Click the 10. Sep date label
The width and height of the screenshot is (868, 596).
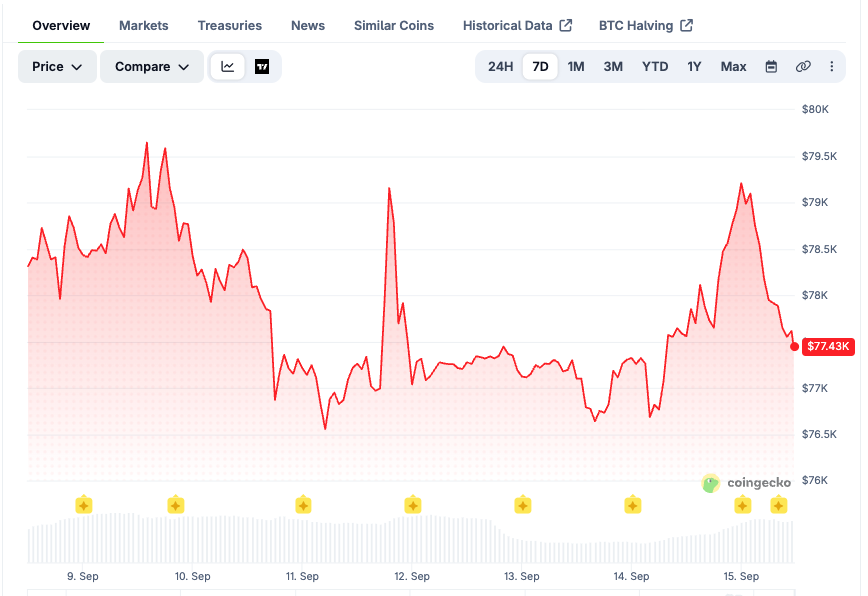(193, 576)
